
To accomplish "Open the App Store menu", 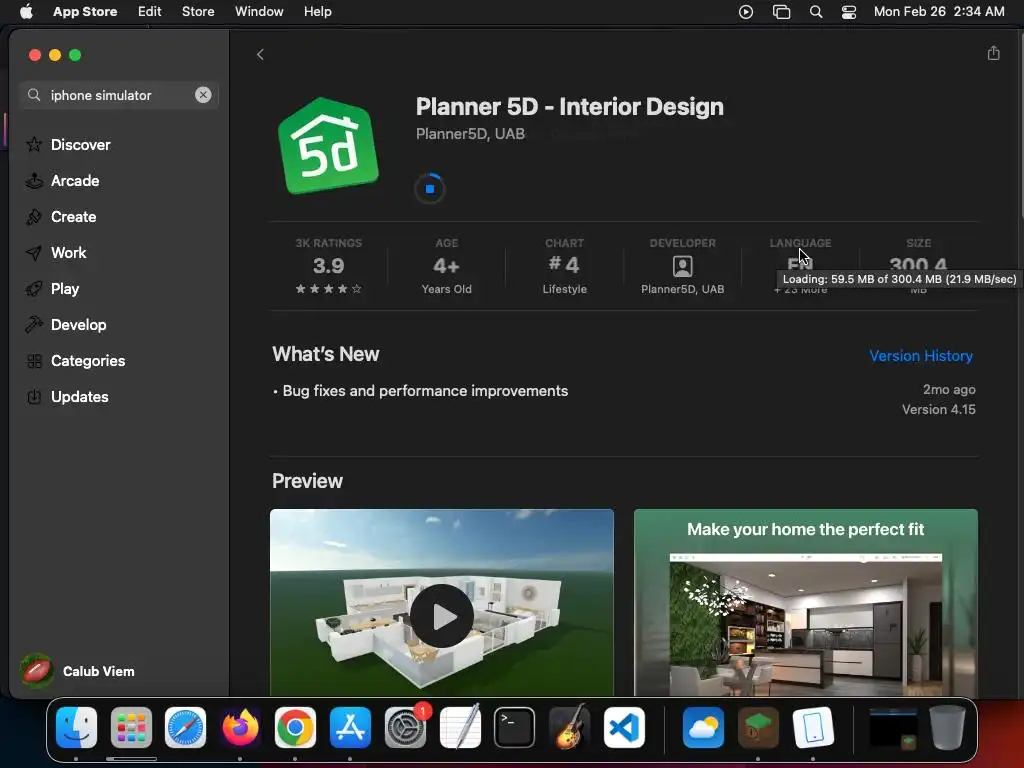I will click(x=85, y=12).
